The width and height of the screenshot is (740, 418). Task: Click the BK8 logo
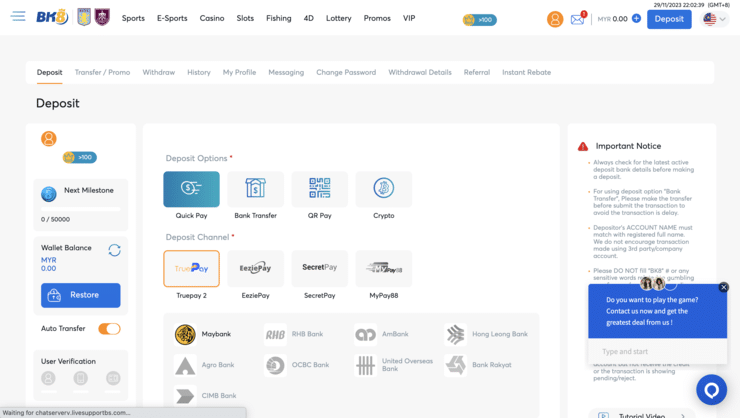(52, 17)
